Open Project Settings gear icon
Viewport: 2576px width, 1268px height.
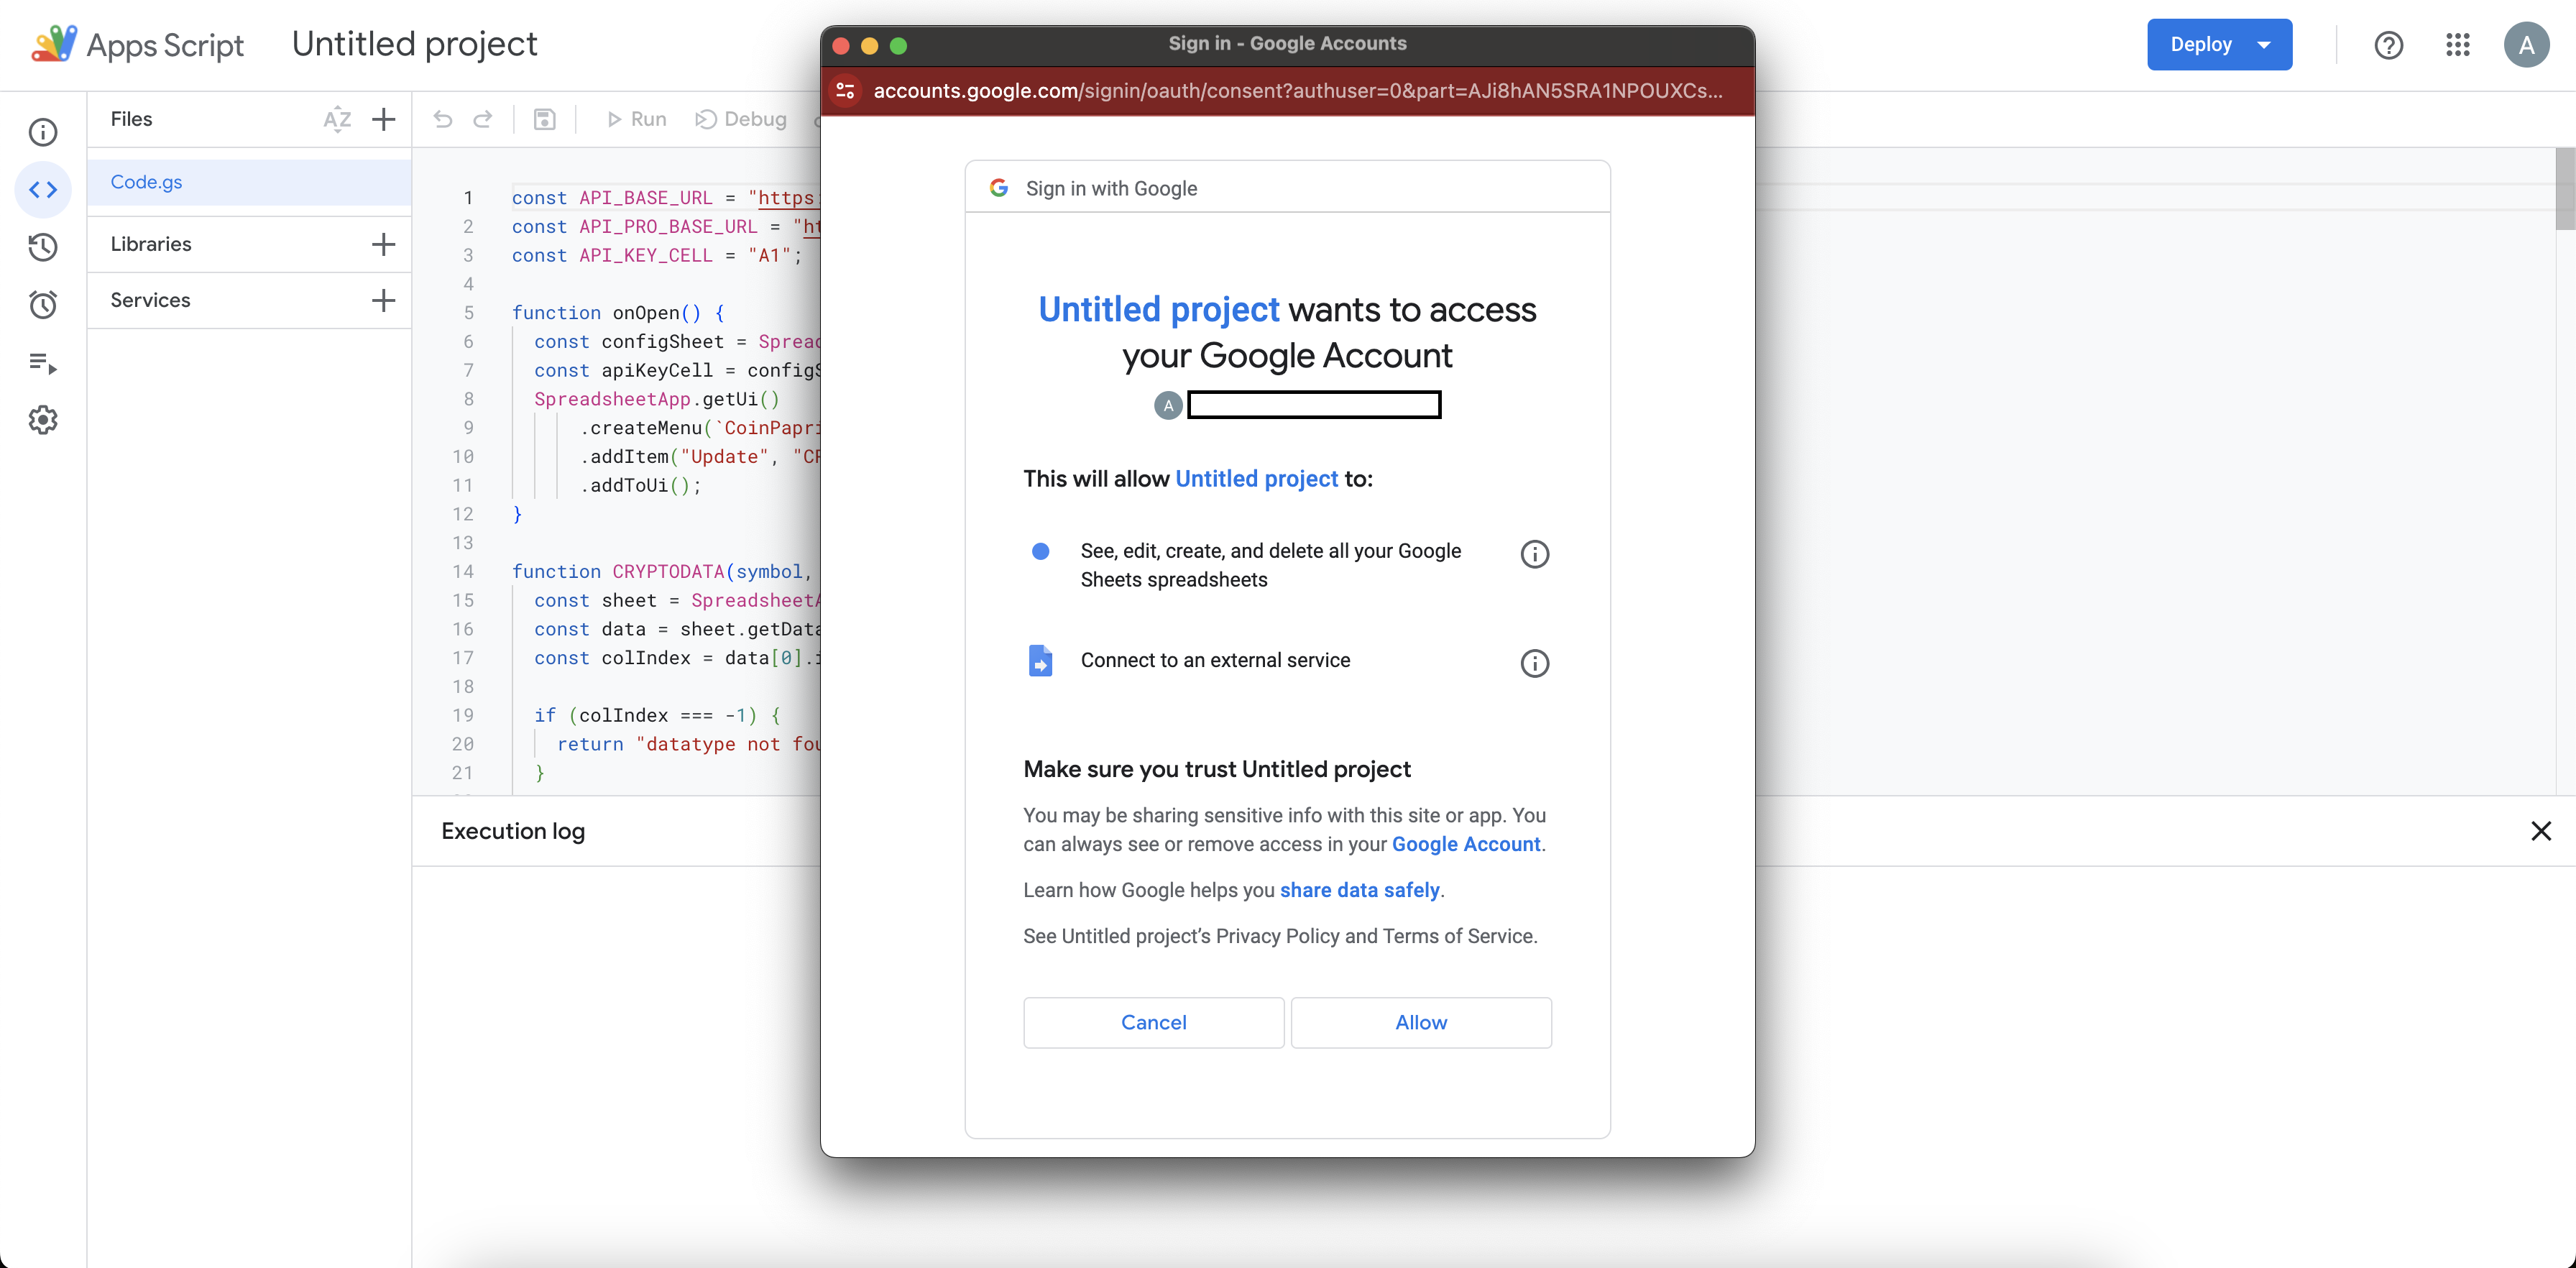pos(43,420)
